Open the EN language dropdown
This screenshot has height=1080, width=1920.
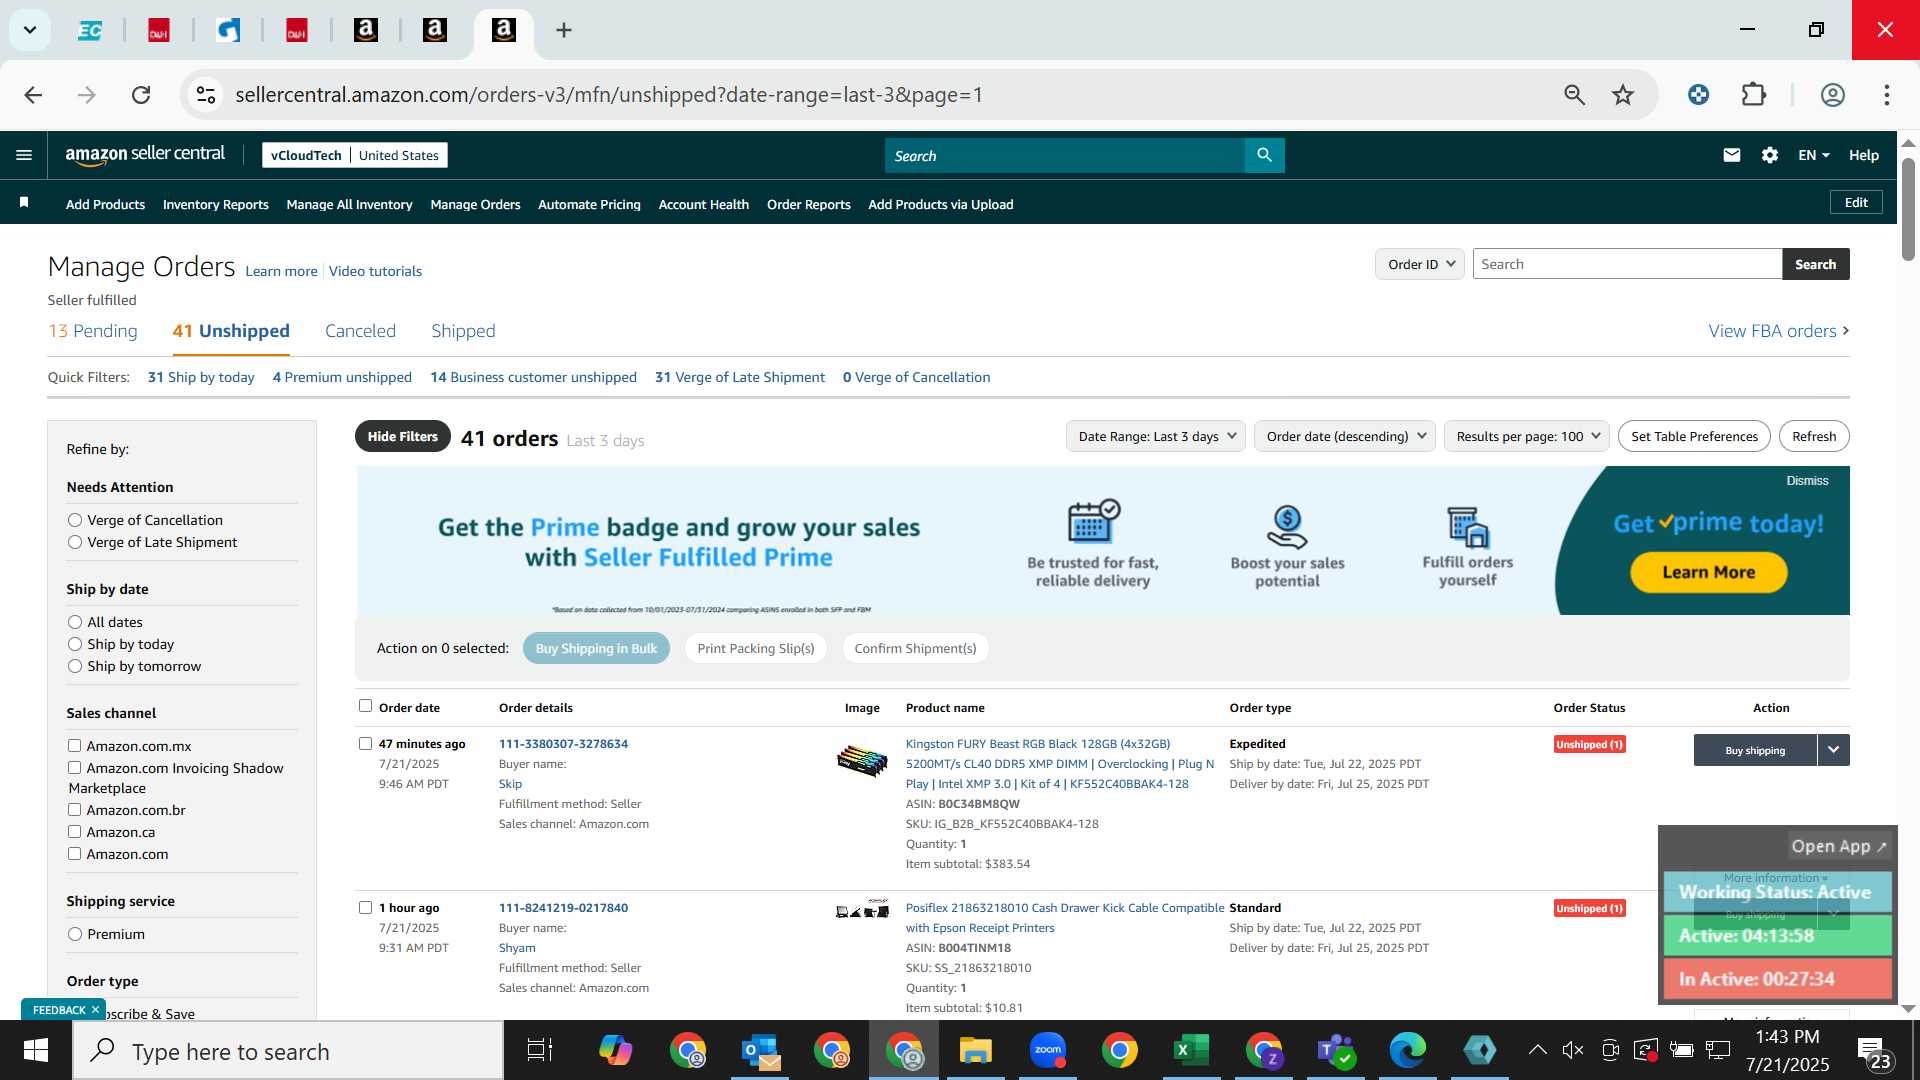click(x=1813, y=155)
